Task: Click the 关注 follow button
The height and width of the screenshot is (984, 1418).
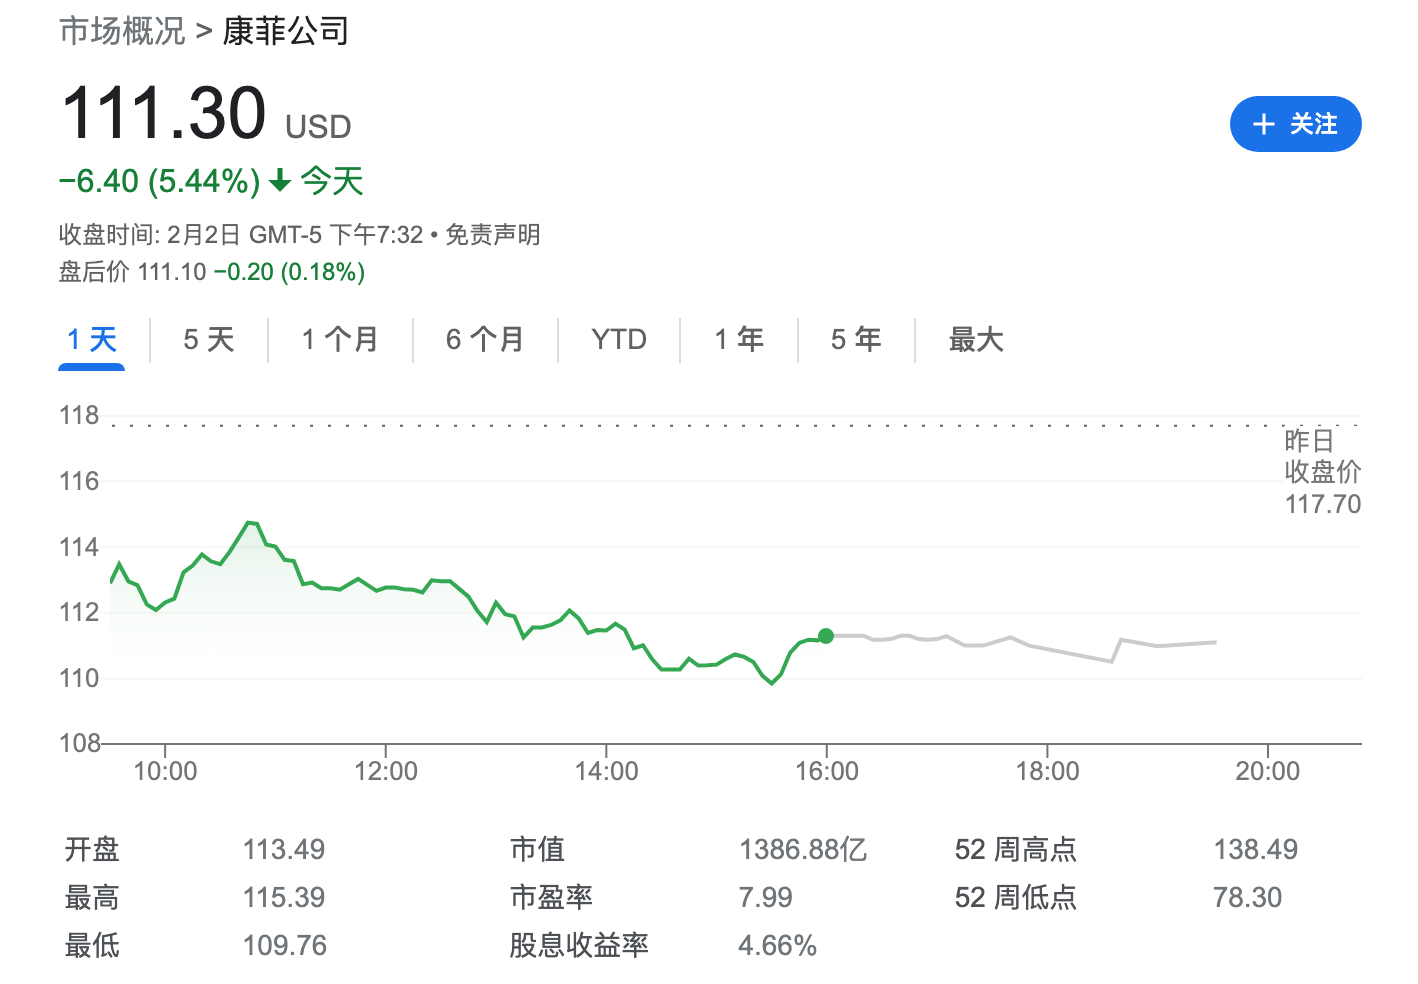Action: [1295, 124]
